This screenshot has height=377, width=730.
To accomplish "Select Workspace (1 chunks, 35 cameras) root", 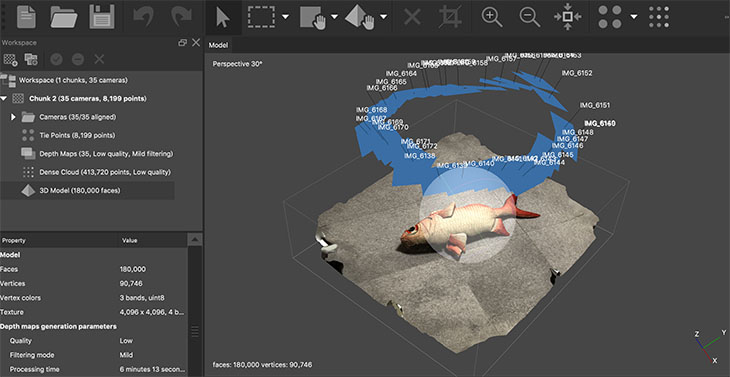I will pyautogui.click(x=73, y=80).
